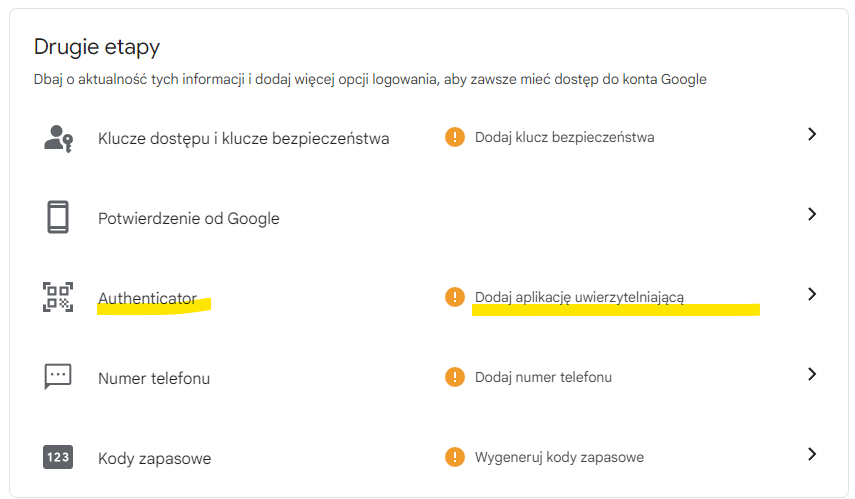Click the Authenticator QR code icon
The height and width of the screenshot is (499, 855).
click(58, 297)
